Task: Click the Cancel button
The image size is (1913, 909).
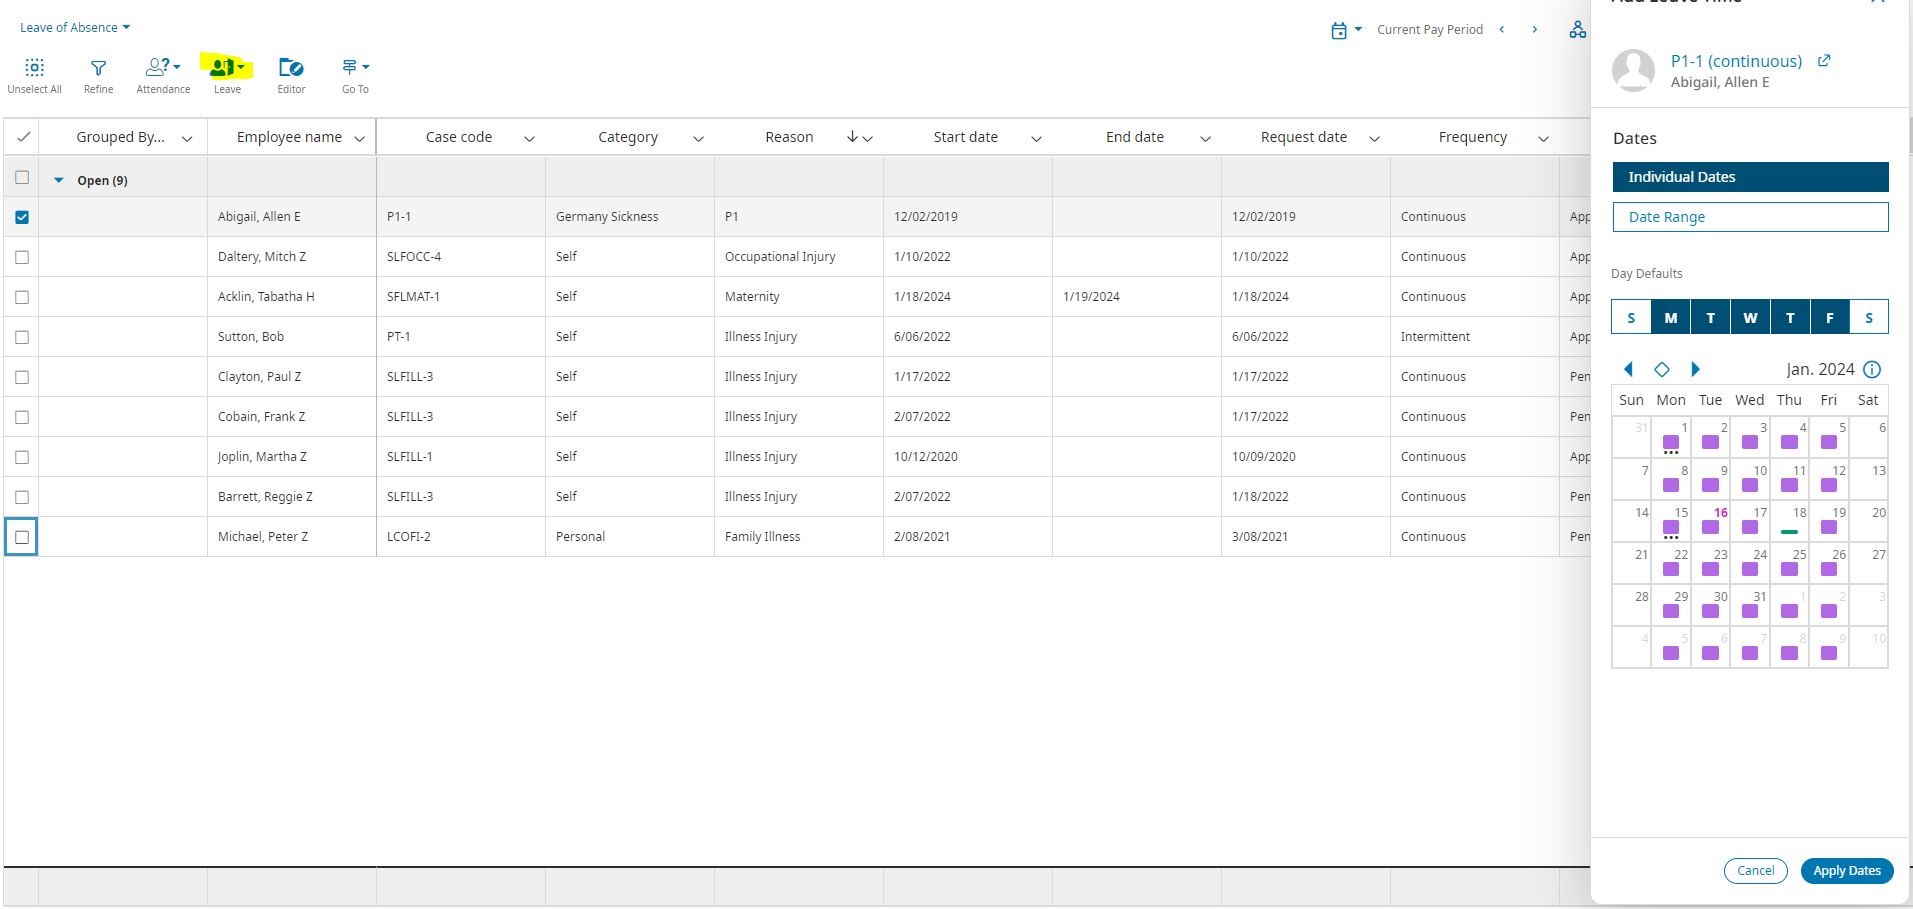Action: (1755, 871)
